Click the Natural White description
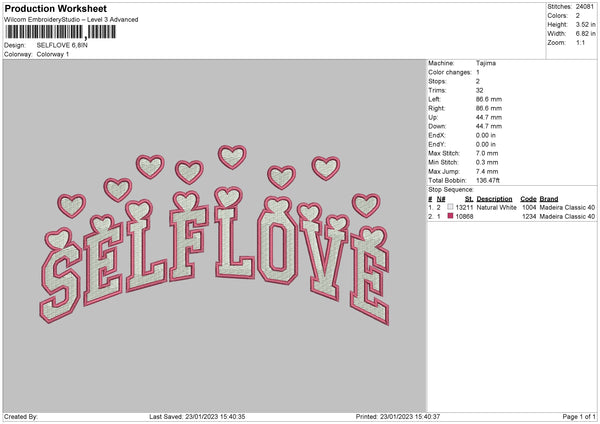 point(497,207)
